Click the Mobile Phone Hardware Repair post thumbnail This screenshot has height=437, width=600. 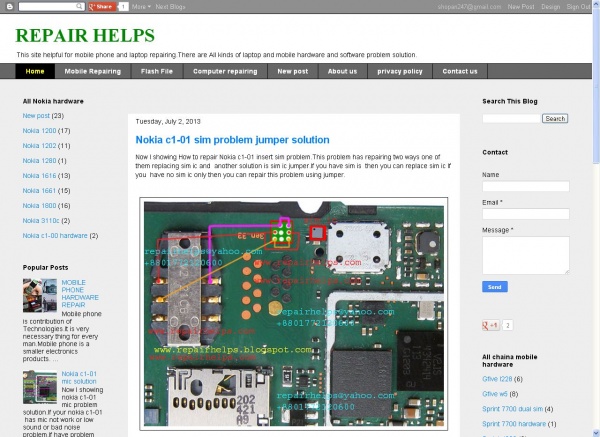(40, 295)
